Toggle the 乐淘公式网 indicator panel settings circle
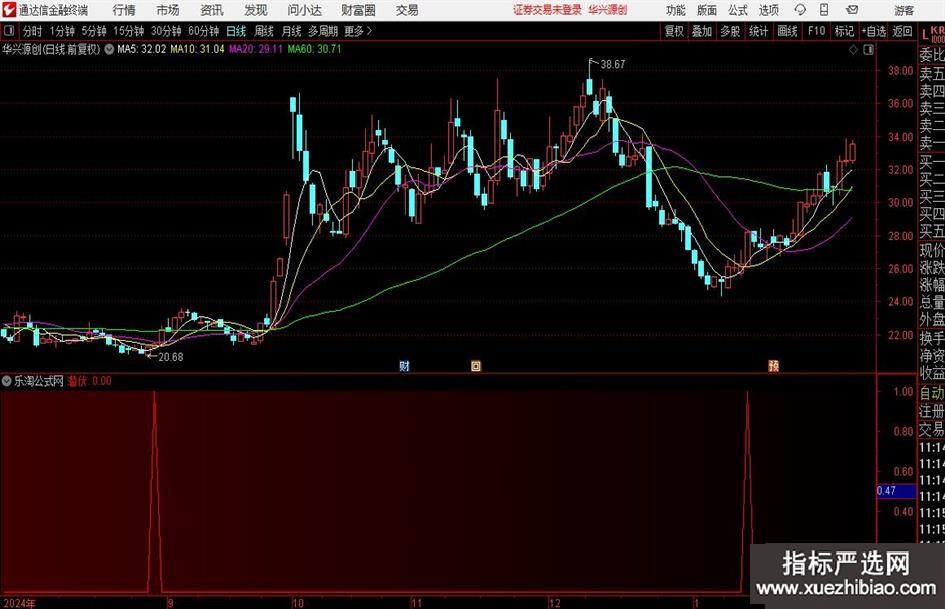Image resolution: width=945 pixels, height=609 pixels. 8,381
